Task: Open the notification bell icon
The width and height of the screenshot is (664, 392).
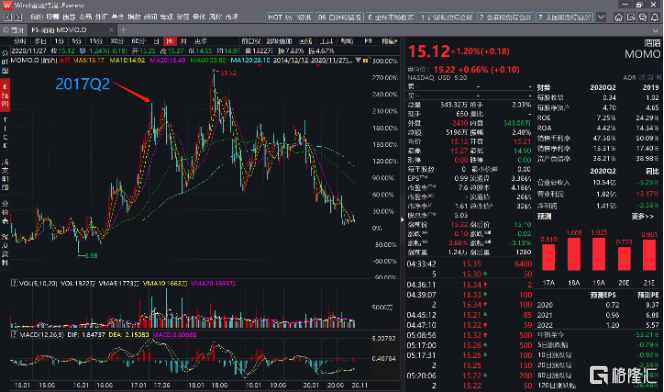Action: (x=655, y=17)
